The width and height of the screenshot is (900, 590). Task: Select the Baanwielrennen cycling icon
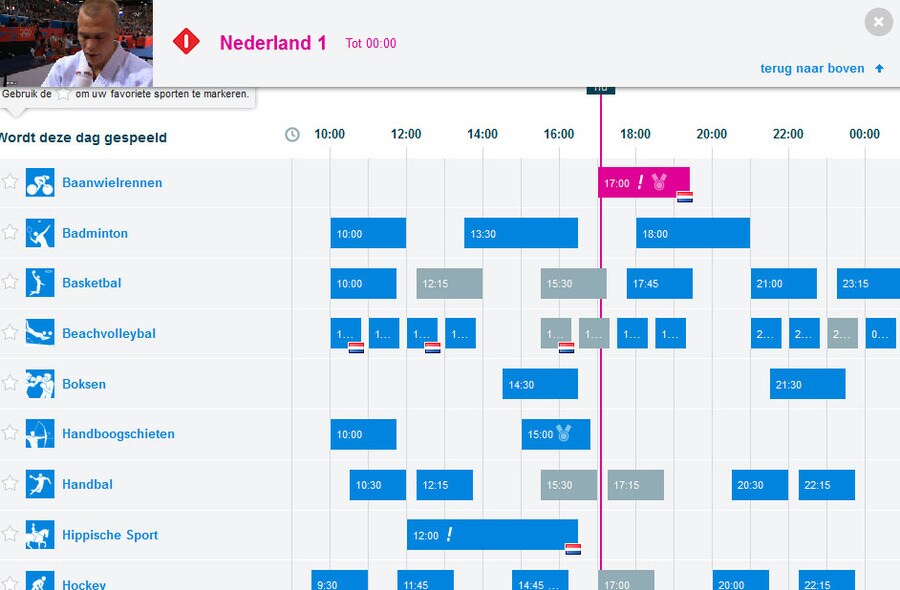40,182
